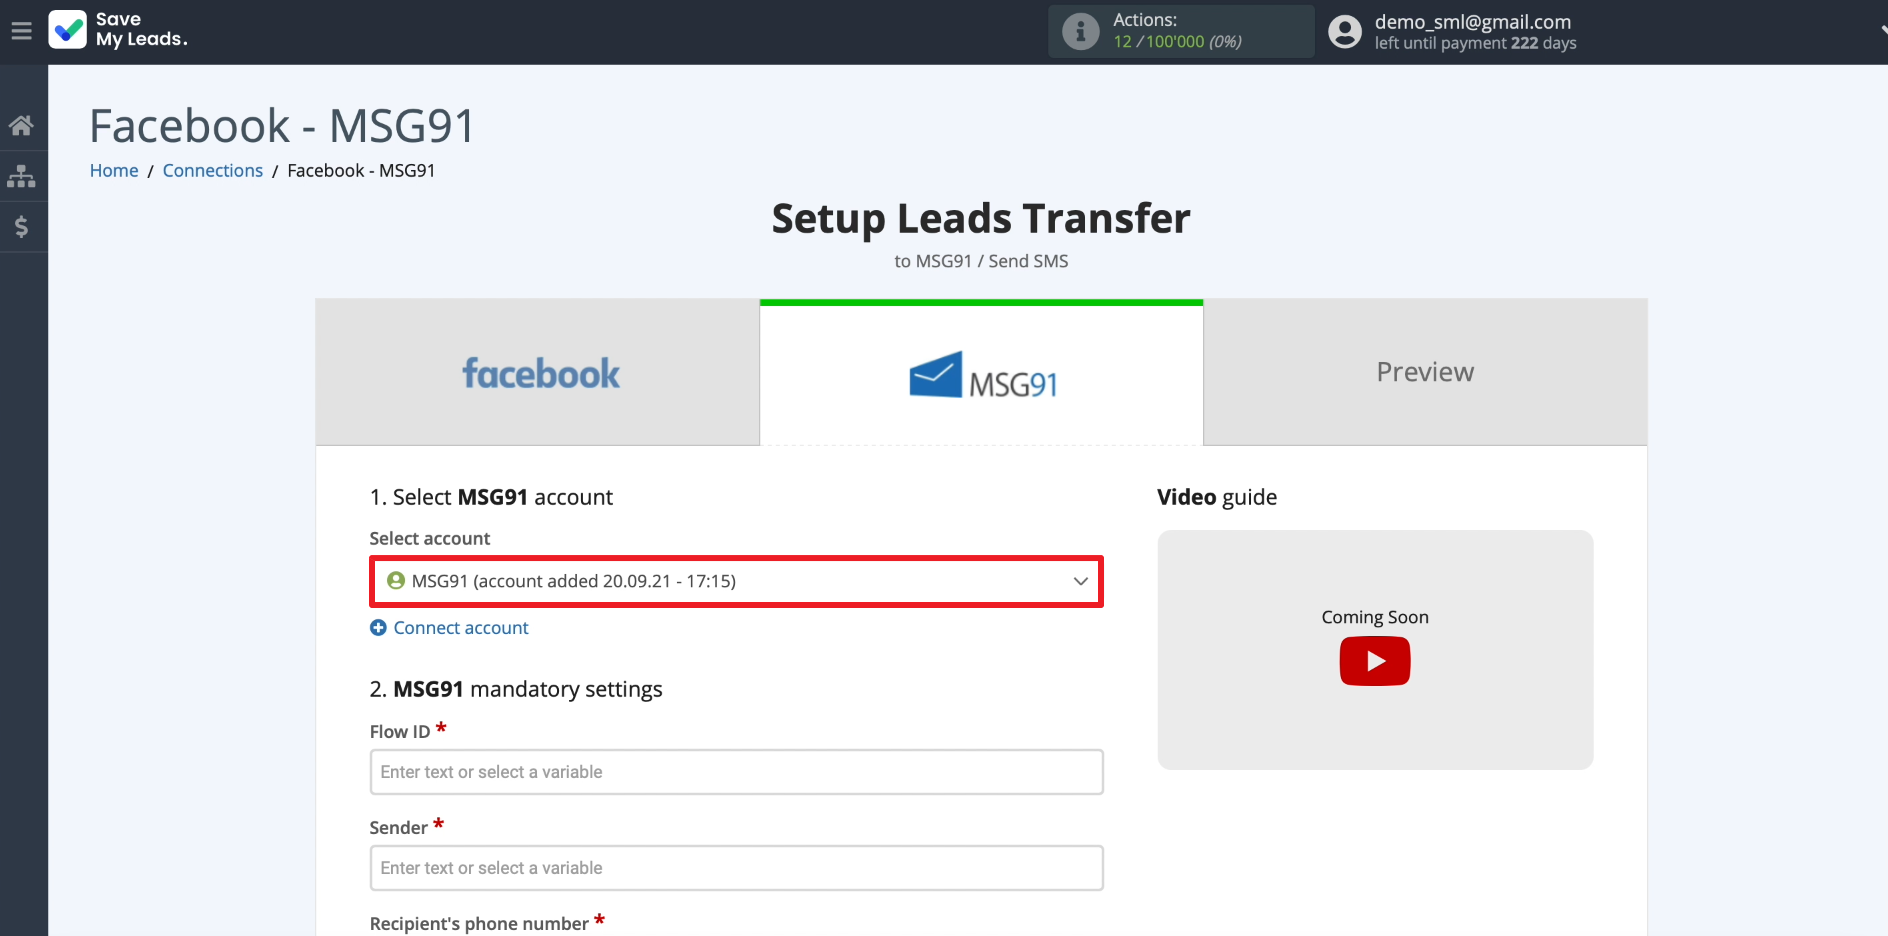Click the video guide thumbnail area
This screenshot has height=936, width=1888.
[1375, 650]
